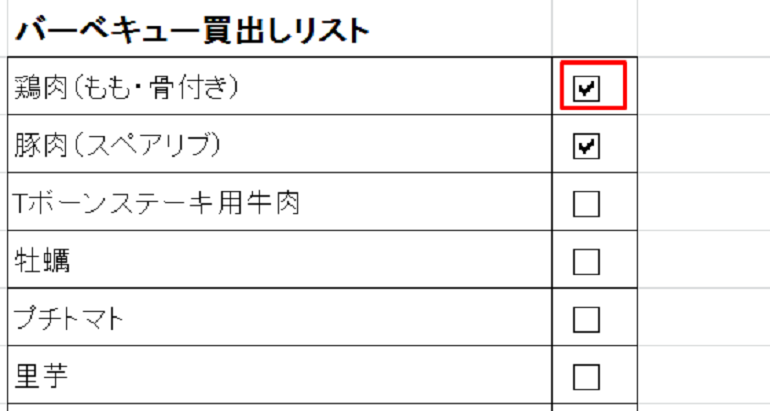Check the 牡蠣 checkbox

click(587, 262)
